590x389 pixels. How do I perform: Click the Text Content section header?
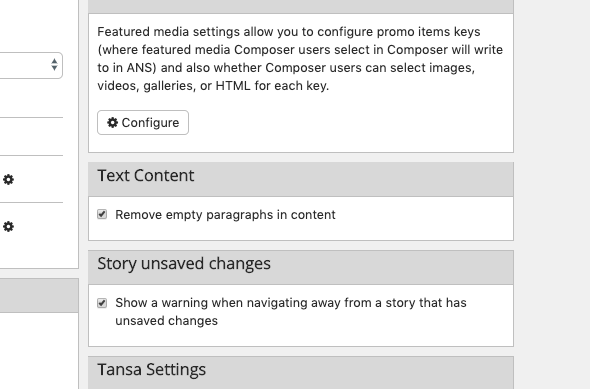(x=301, y=179)
